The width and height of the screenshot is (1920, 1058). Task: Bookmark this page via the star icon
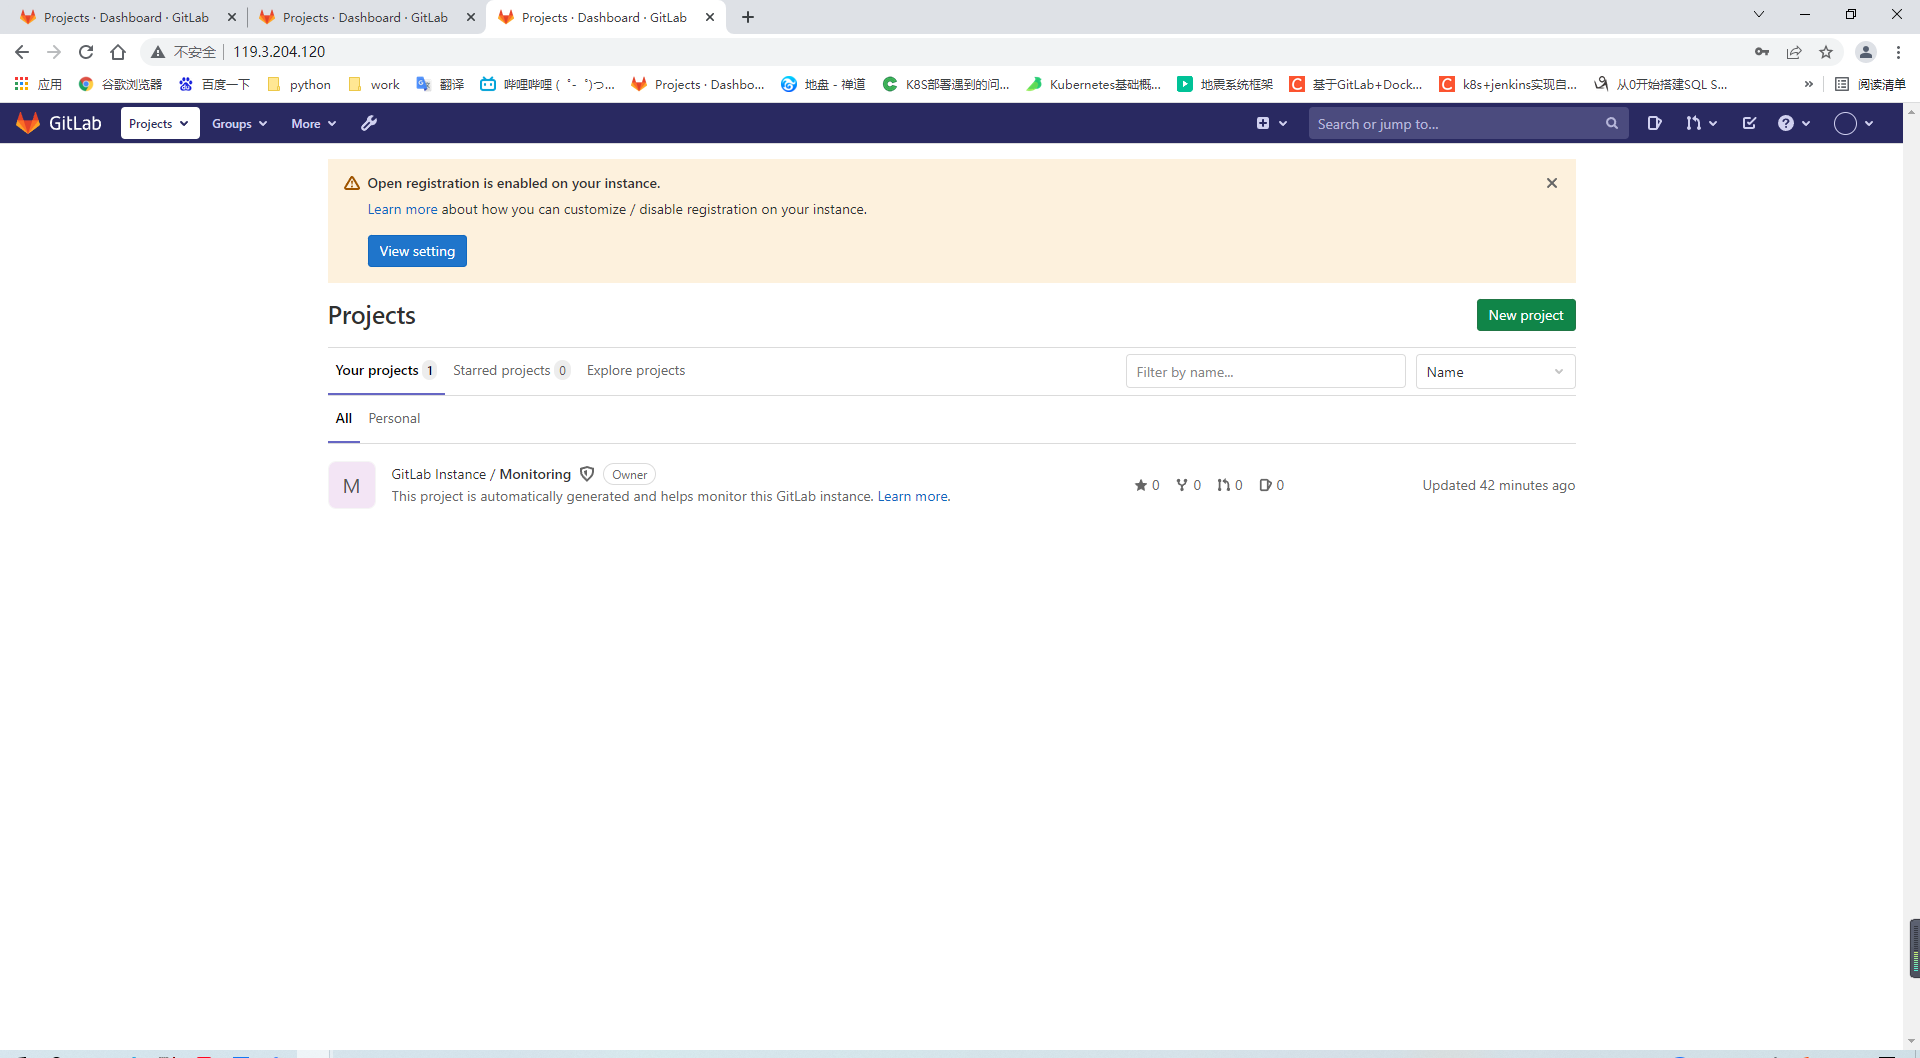click(1827, 52)
